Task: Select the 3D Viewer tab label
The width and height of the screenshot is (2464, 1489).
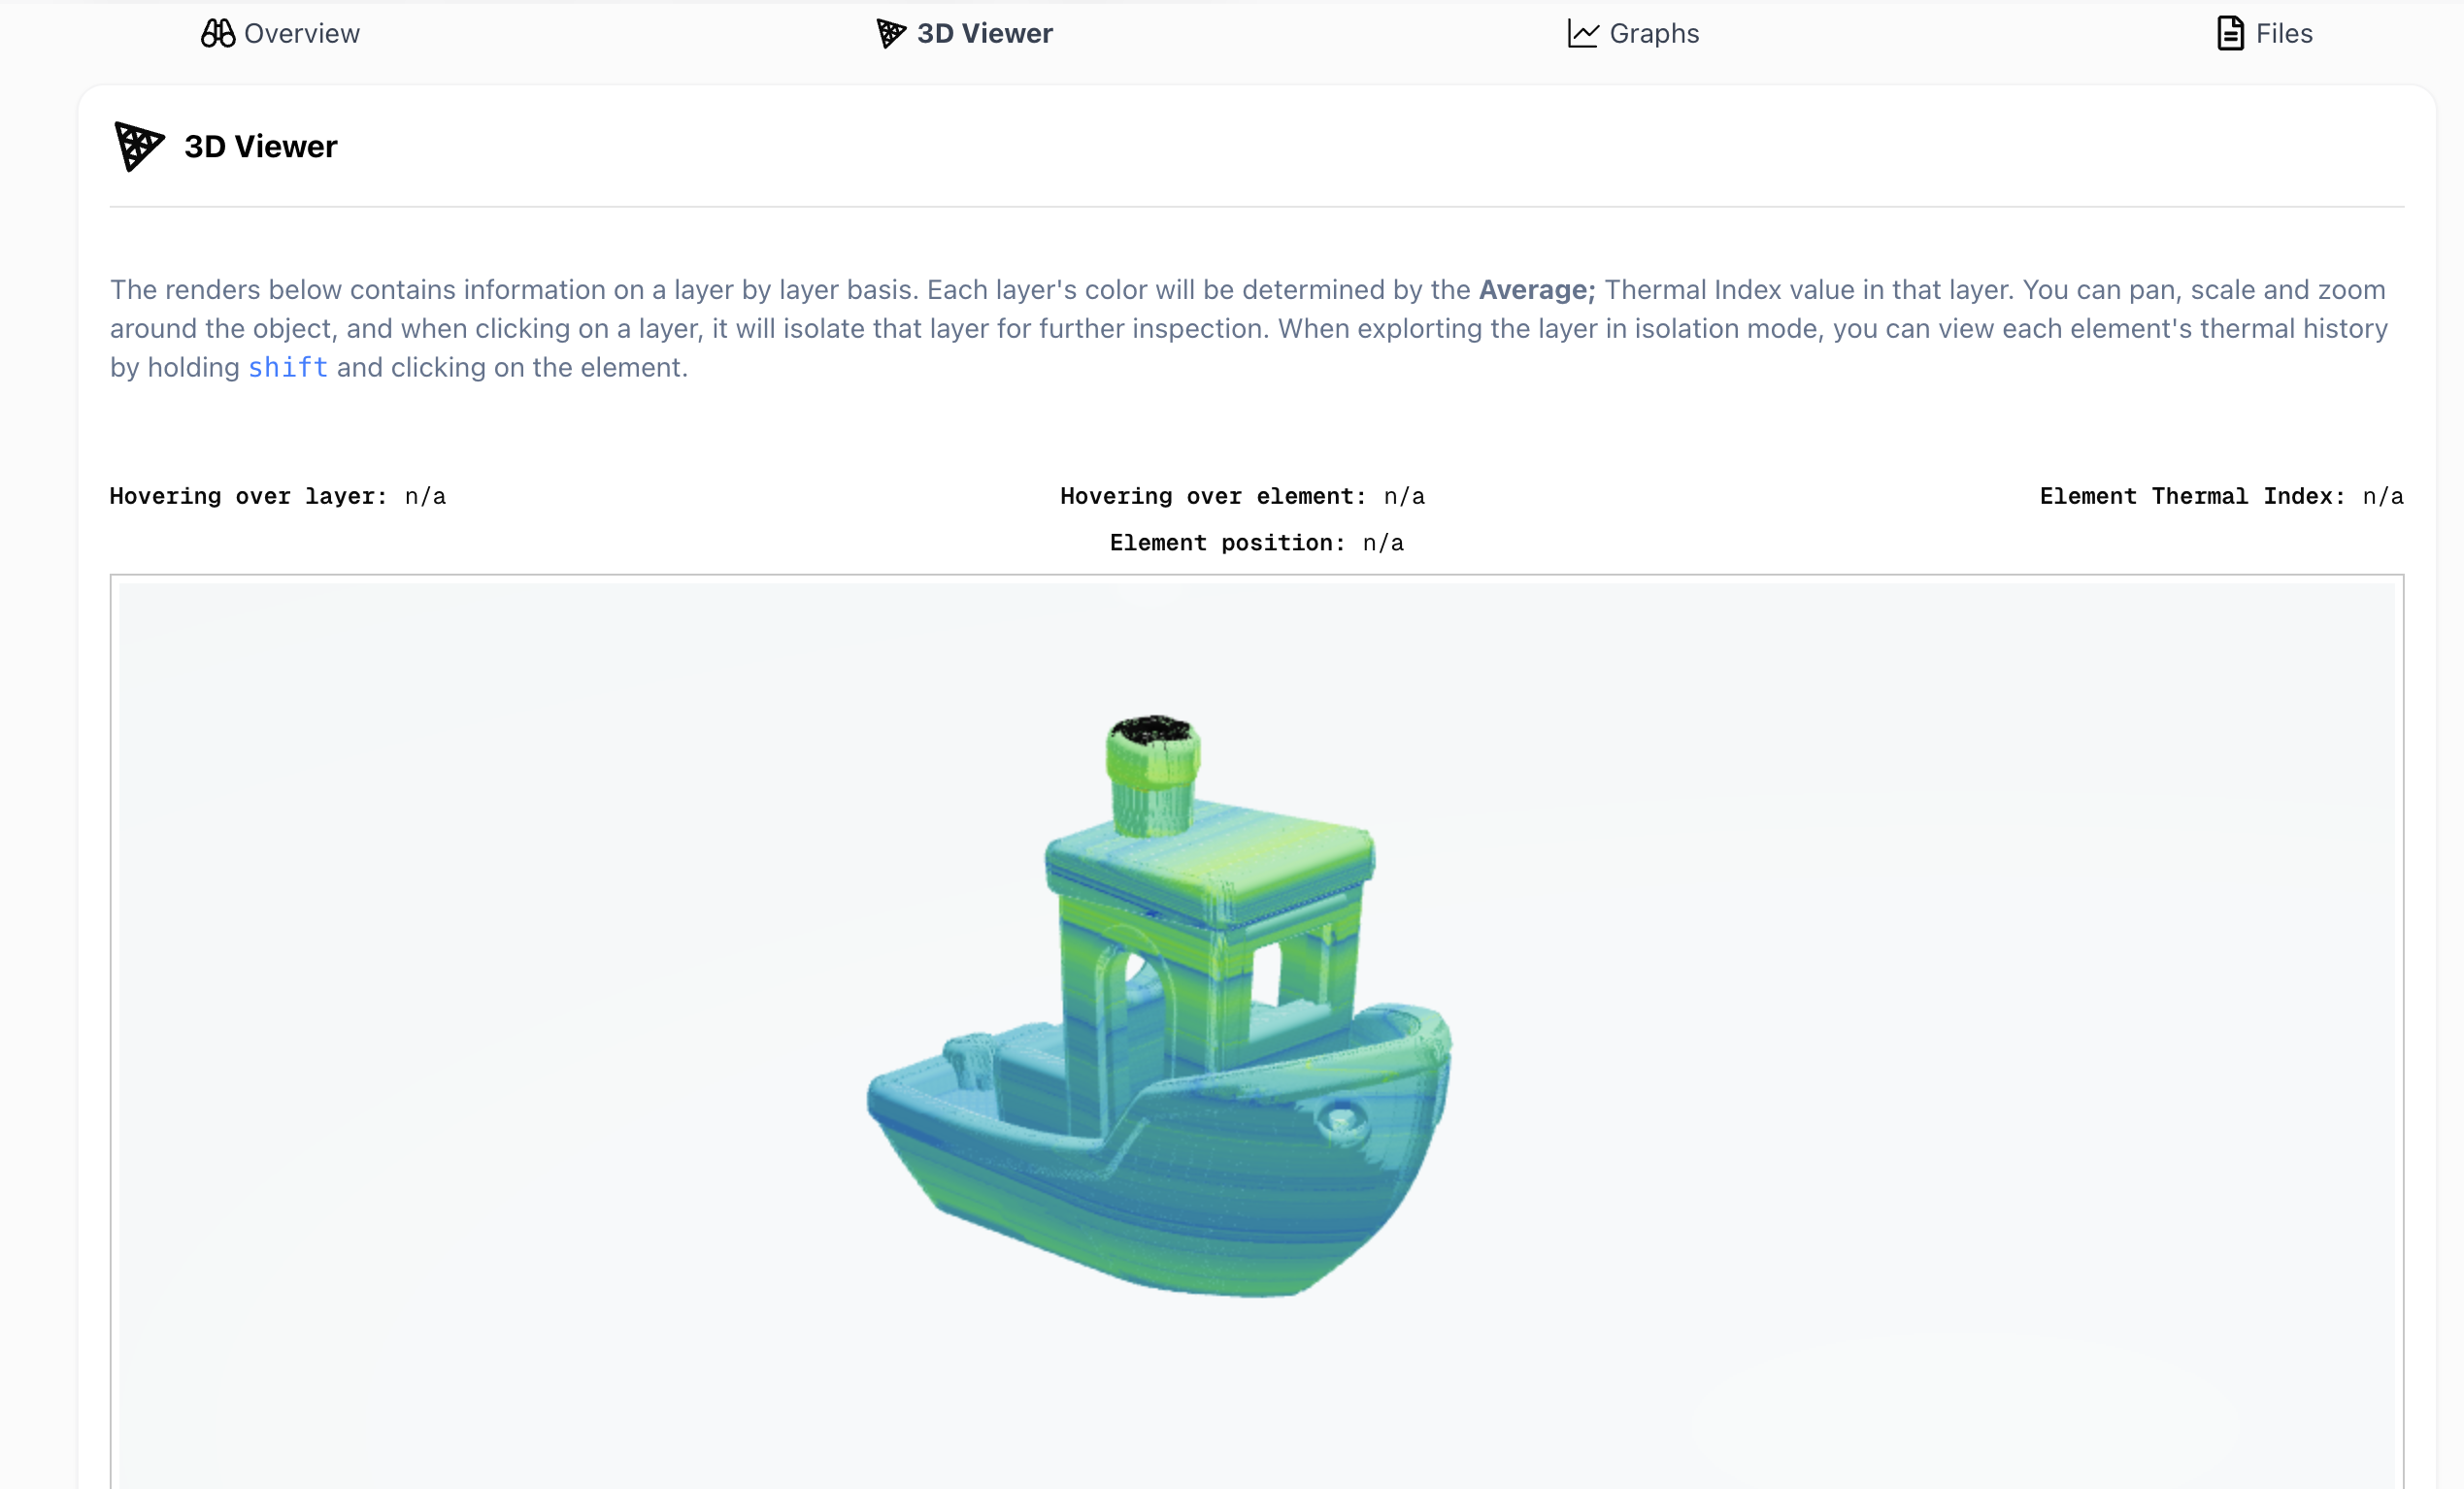Action: [984, 33]
